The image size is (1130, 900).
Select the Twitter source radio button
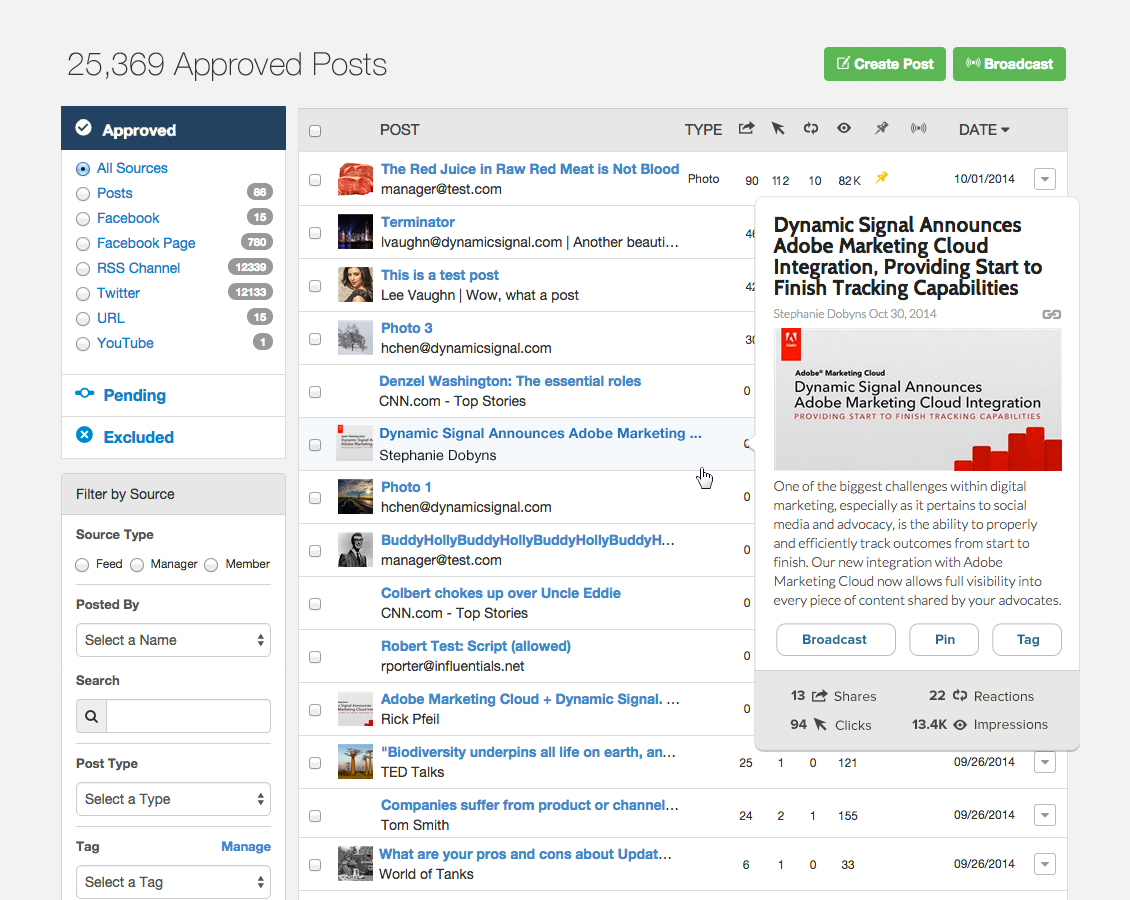pyautogui.click(x=83, y=293)
